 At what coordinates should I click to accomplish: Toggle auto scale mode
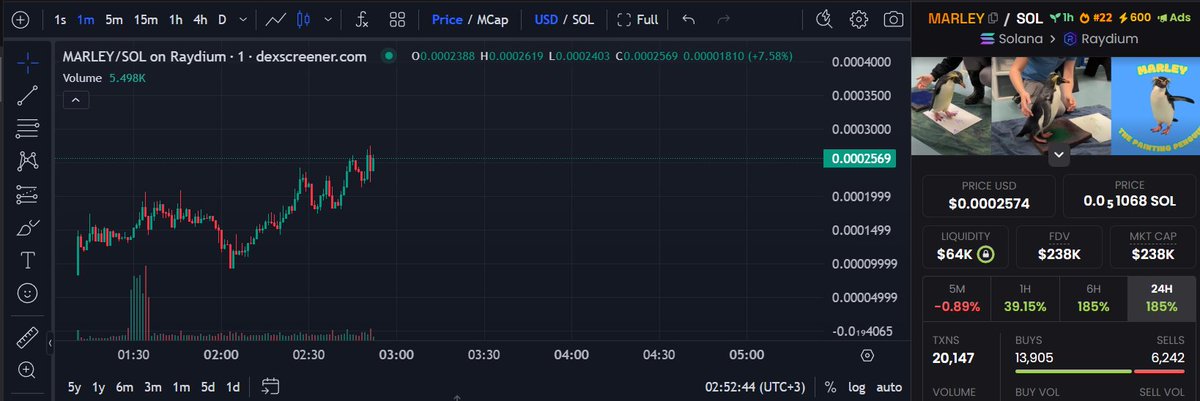[x=889, y=387]
